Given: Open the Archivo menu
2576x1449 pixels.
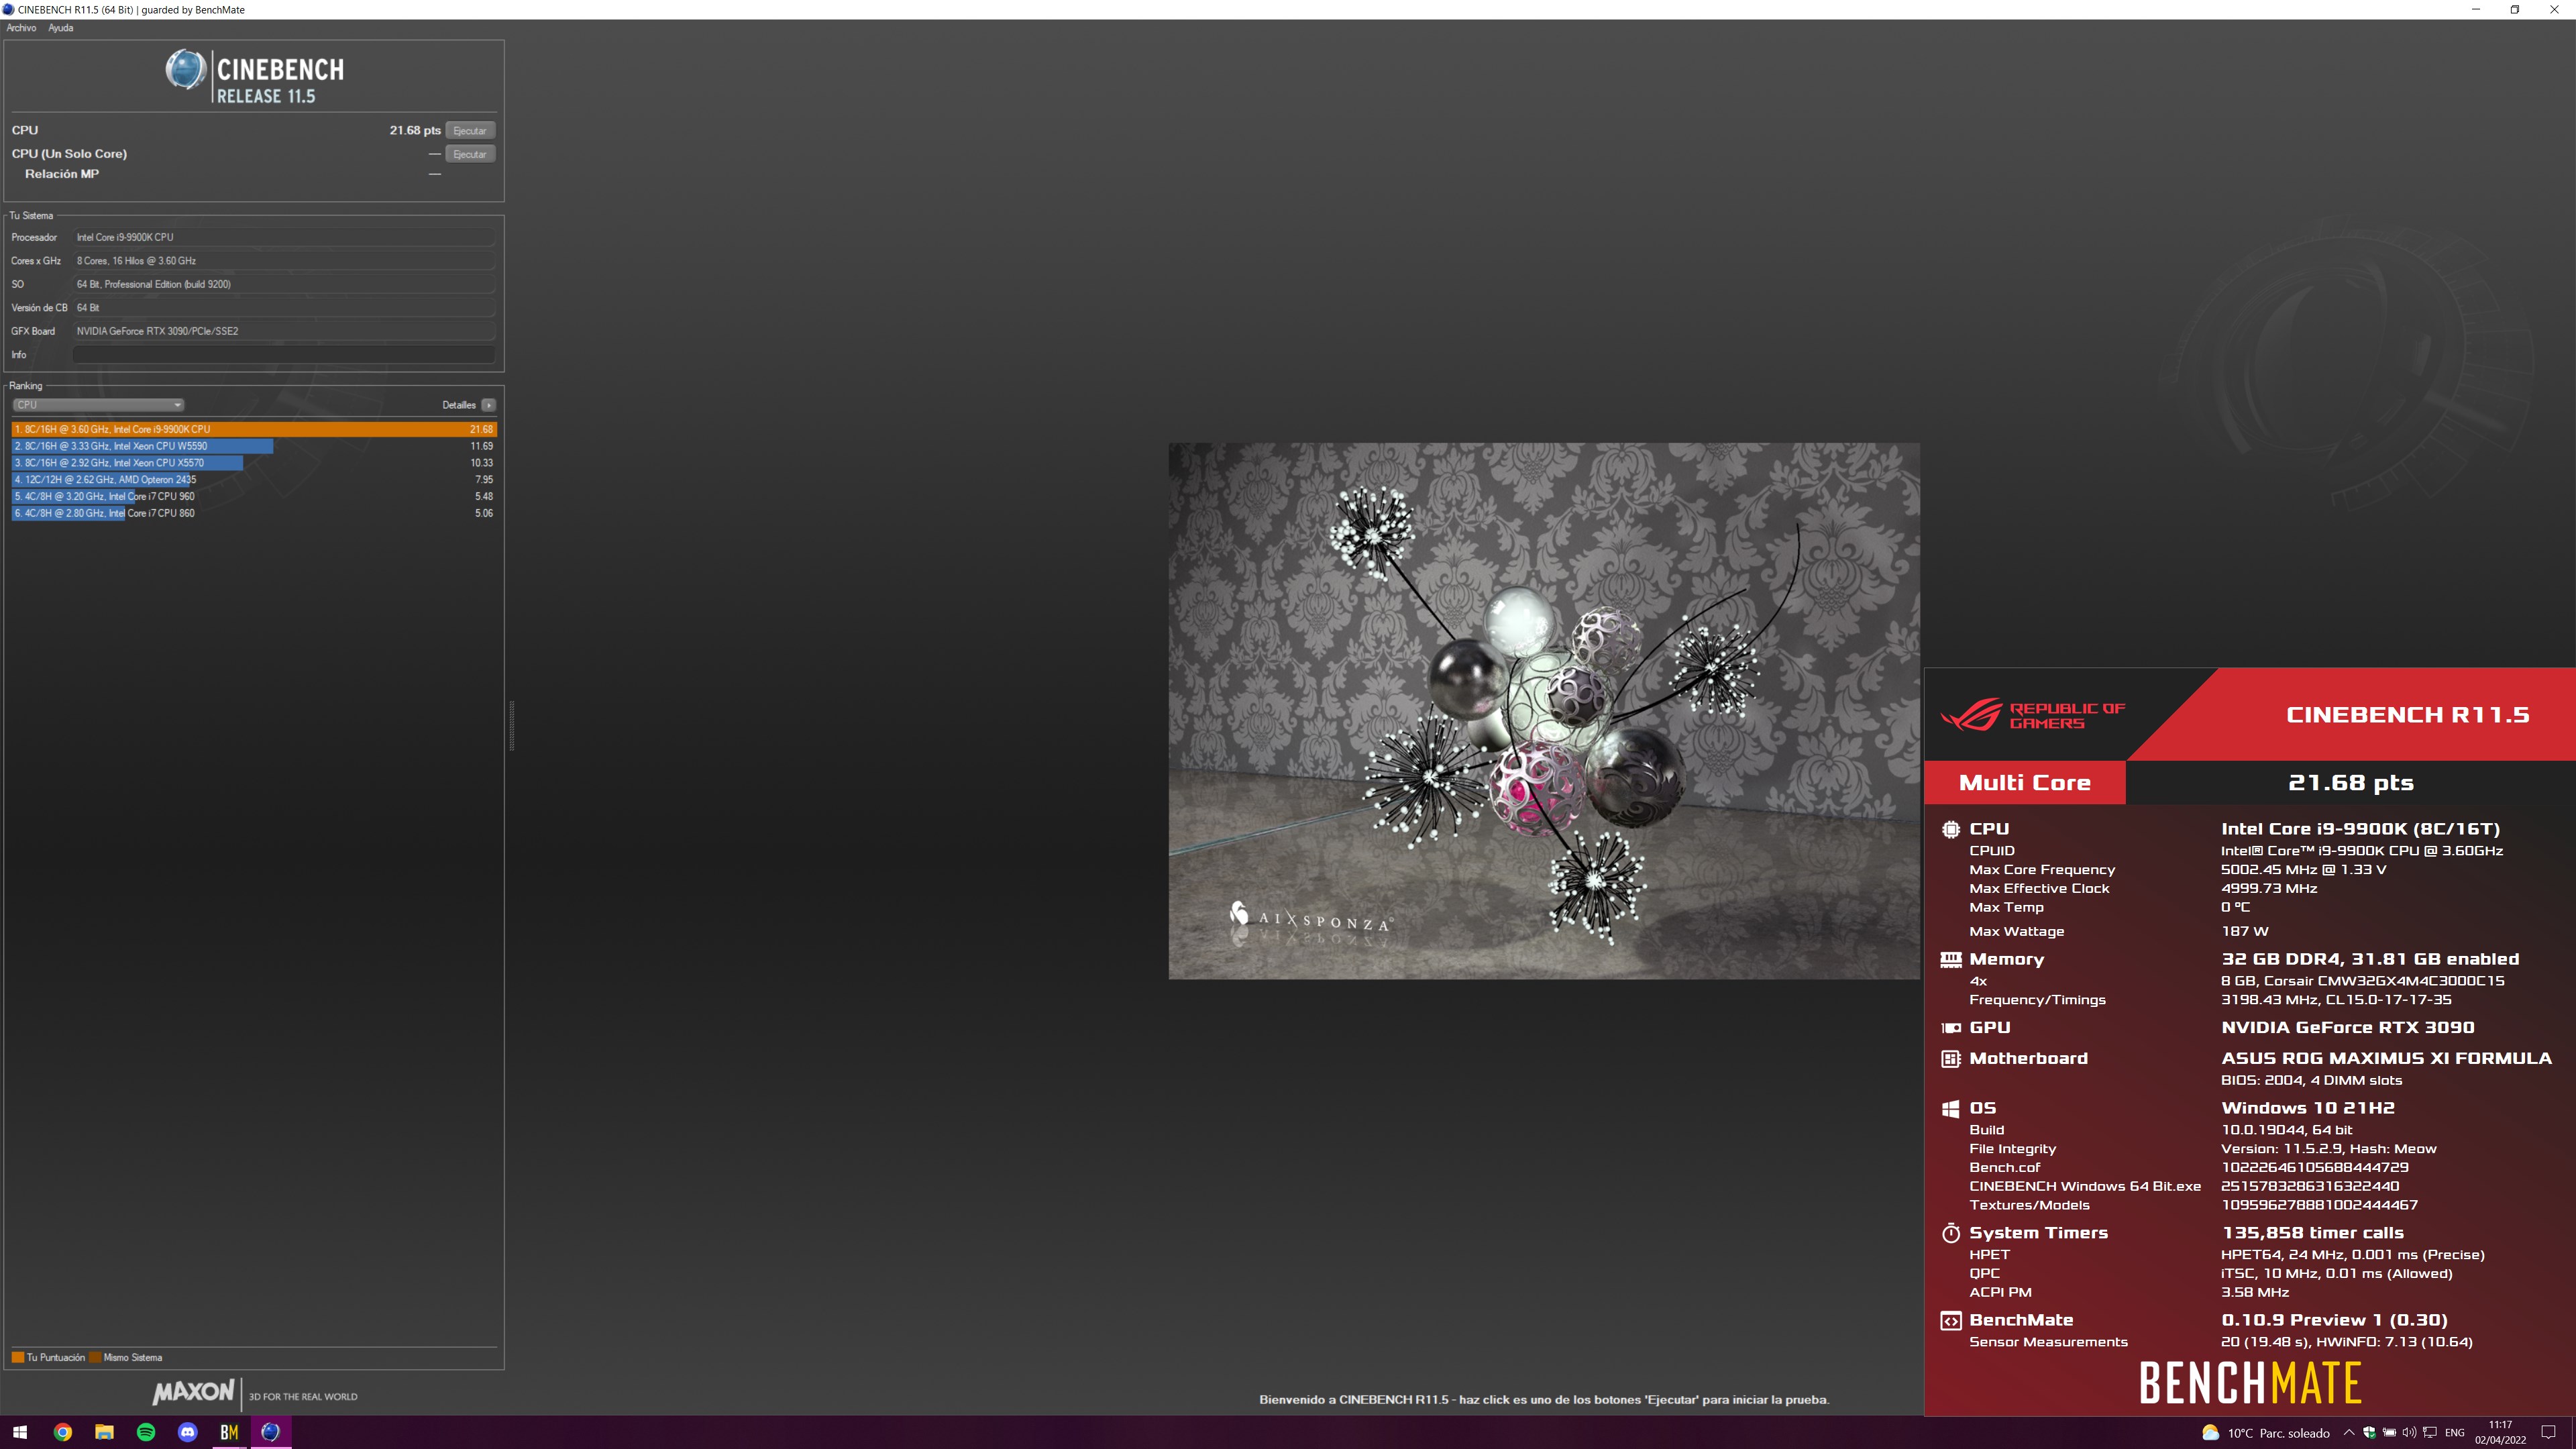Looking at the screenshot, I should [x=21, y=28].
